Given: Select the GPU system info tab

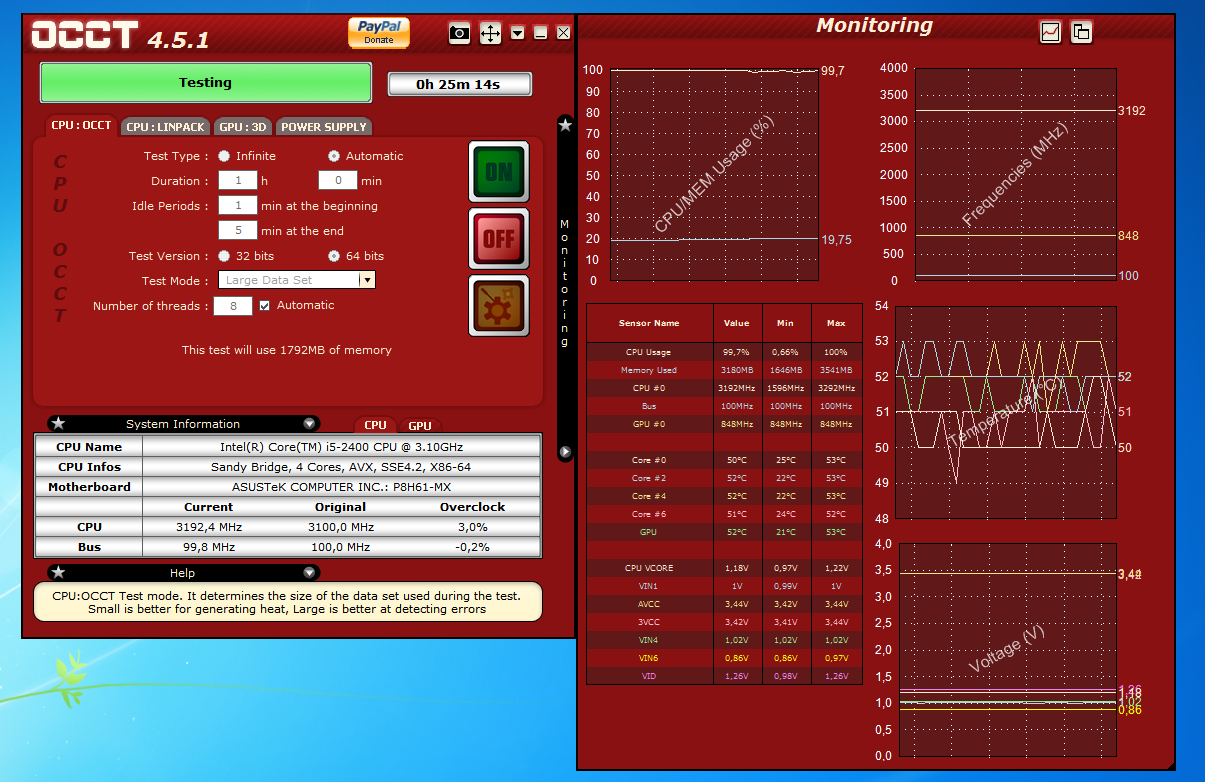Looking at the screenshot, I should click(420, 425).
